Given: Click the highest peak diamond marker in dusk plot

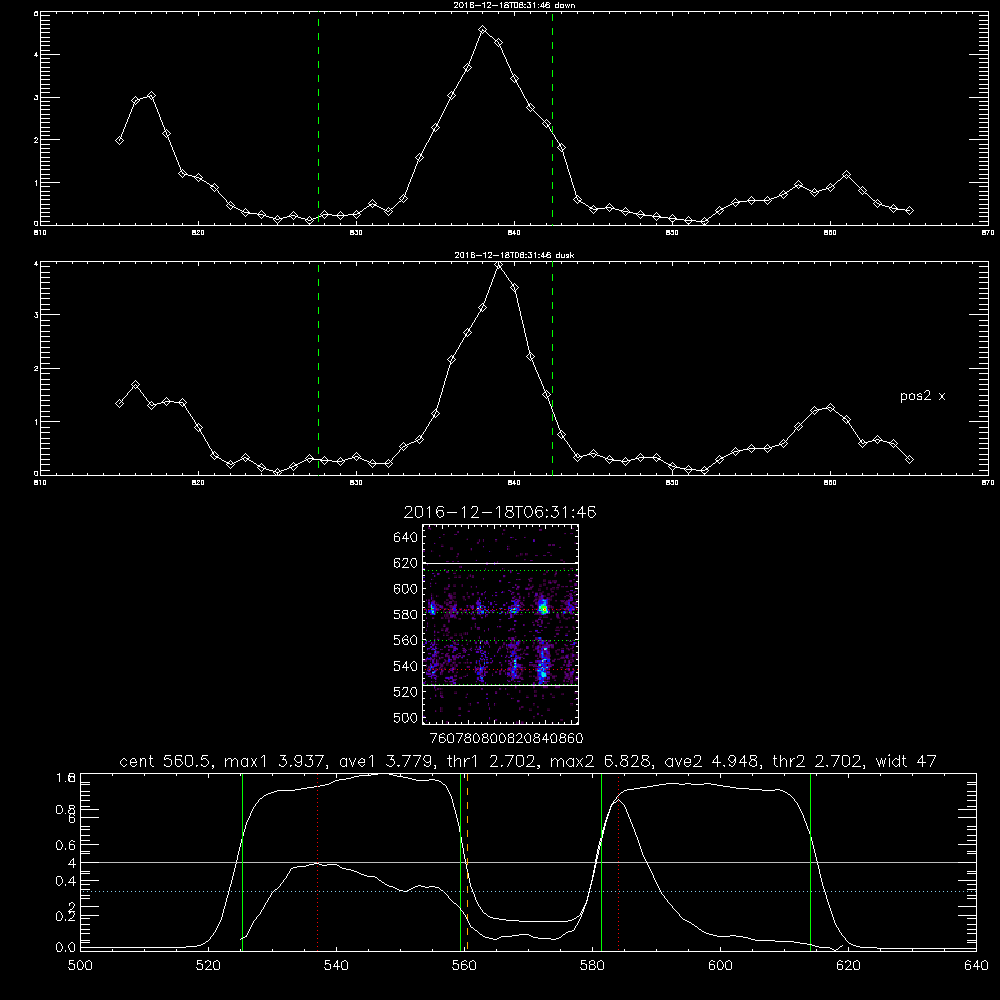Looking at the screenshot, I should coord(499,265).
